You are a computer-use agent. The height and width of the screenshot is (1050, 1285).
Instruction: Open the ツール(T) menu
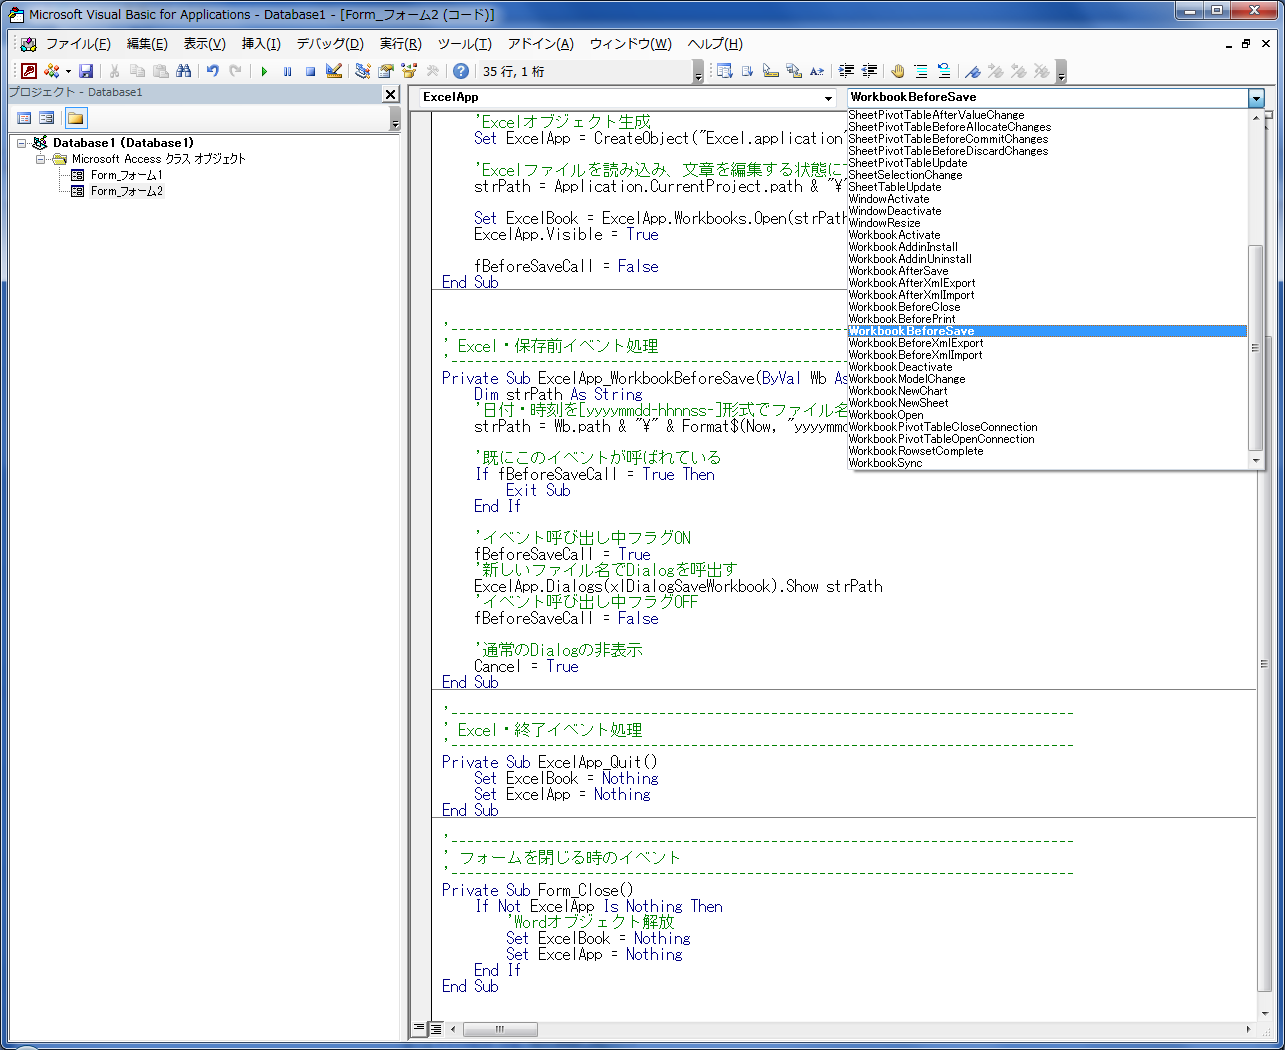(x=464, y=44)
